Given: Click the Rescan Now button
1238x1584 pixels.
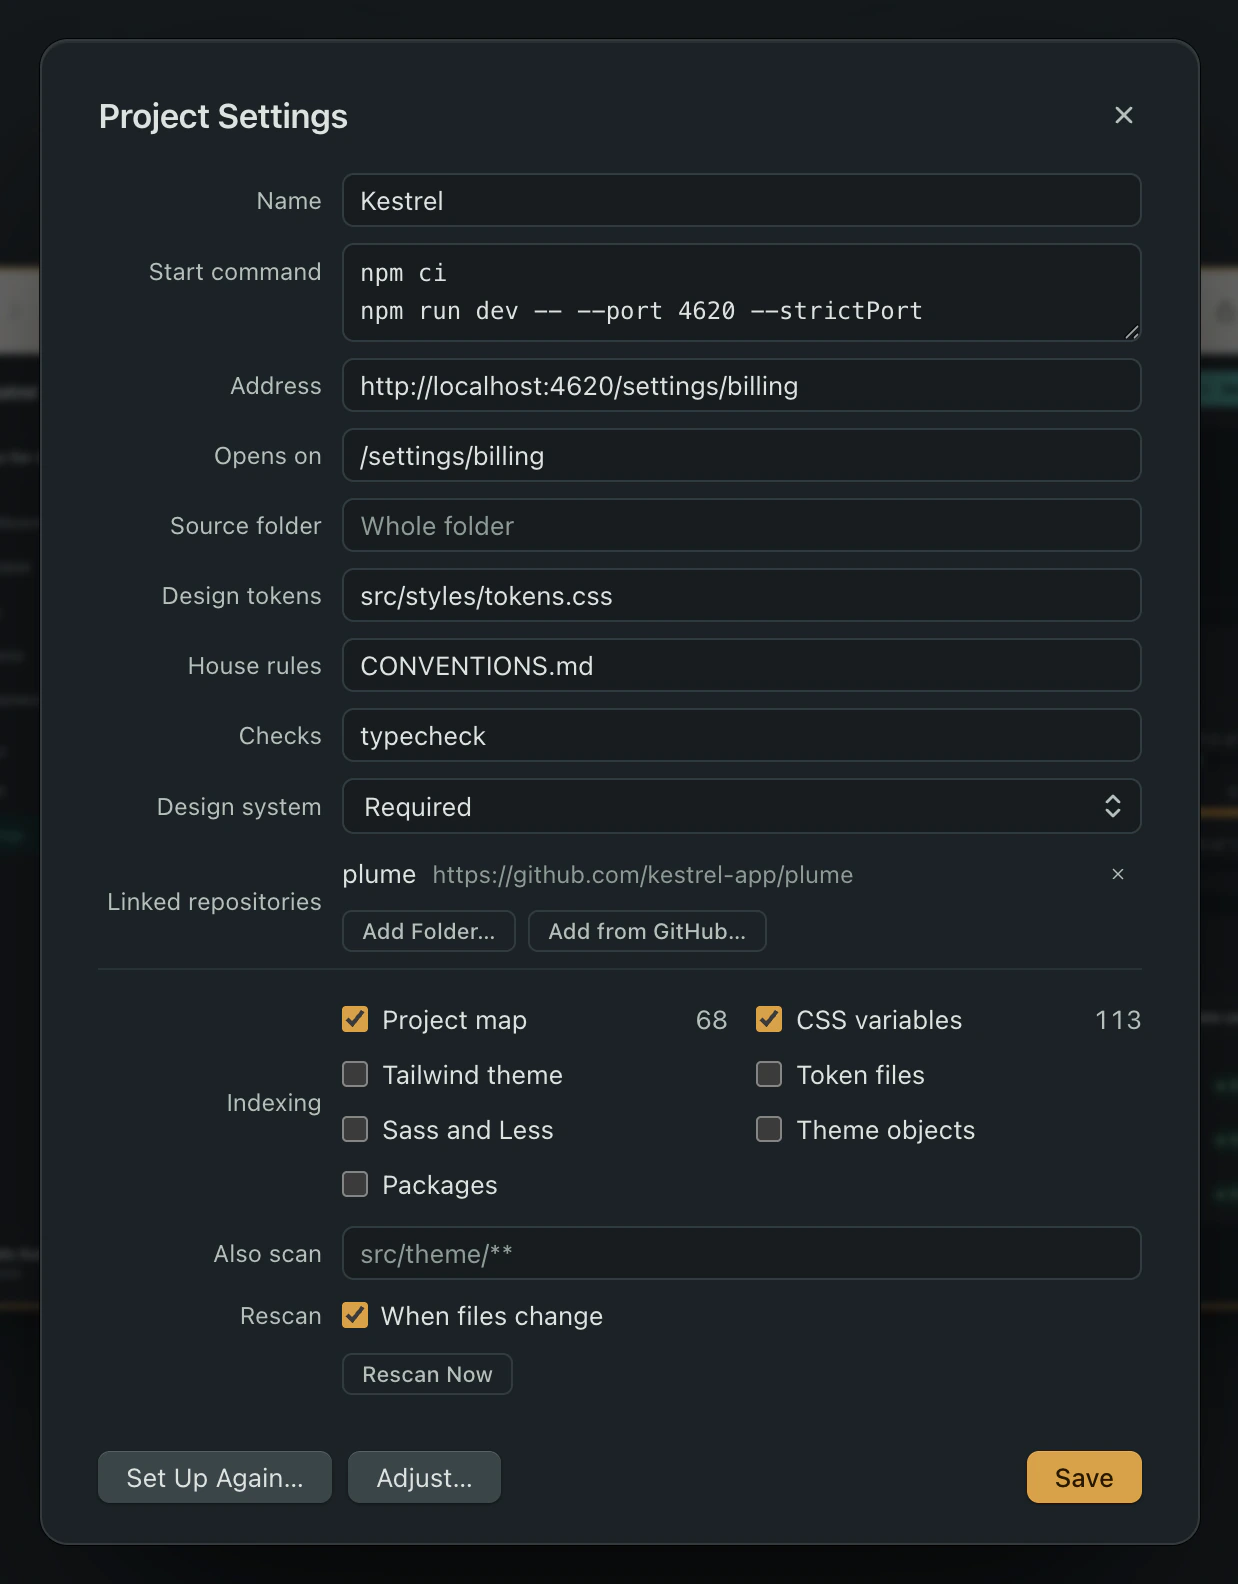Looking at the screenshot, I should (x=427, y=1374).
